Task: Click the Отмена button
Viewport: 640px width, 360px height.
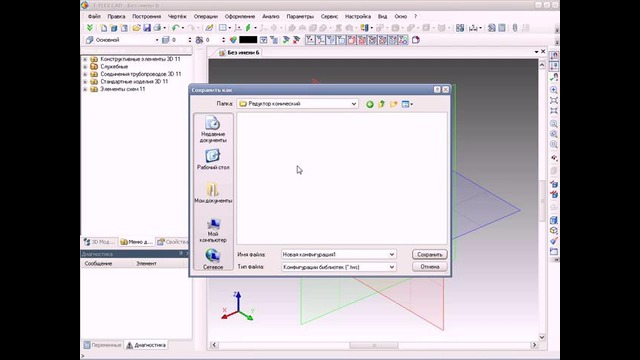Action: tap(430, 267)
